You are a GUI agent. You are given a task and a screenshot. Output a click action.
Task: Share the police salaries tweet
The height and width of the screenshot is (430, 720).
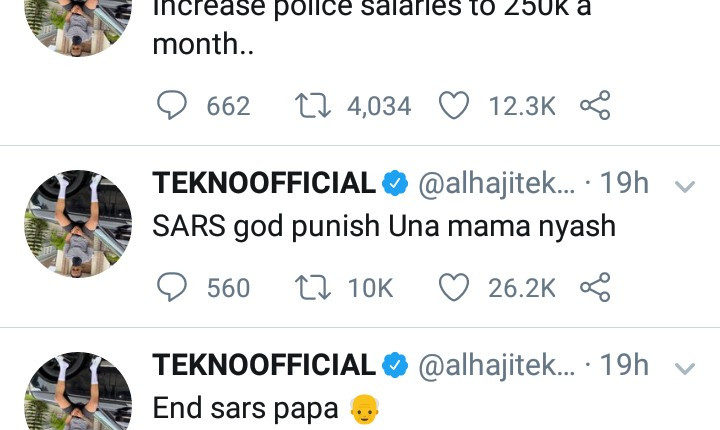(x=595, y=106)
